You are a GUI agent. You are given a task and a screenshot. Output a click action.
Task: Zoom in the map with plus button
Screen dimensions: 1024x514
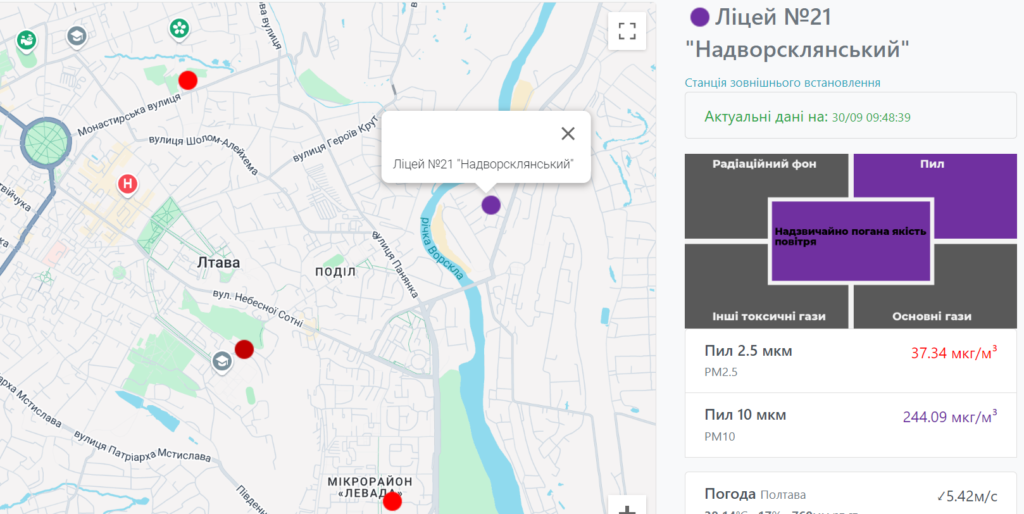[627, 508]
